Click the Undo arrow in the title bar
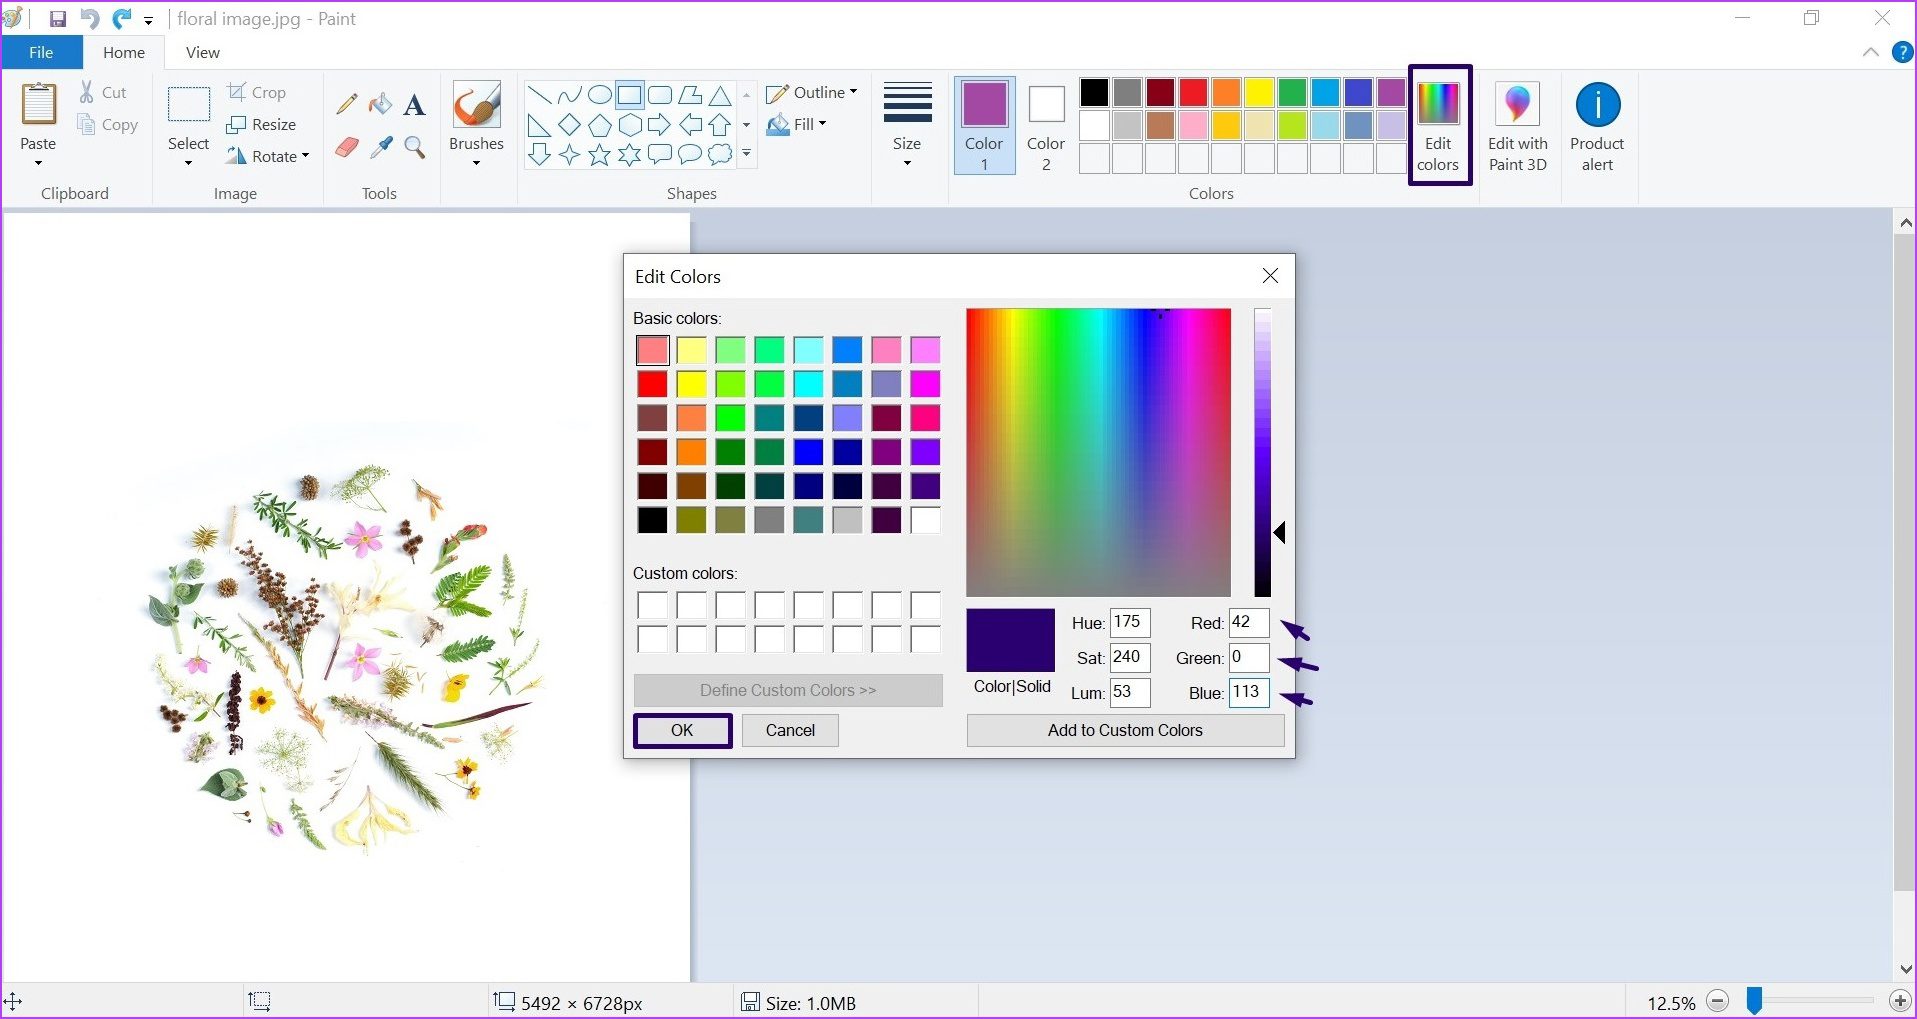Screen dimensions: 1917x1019 pyautogui.click(x=88, y=18)
